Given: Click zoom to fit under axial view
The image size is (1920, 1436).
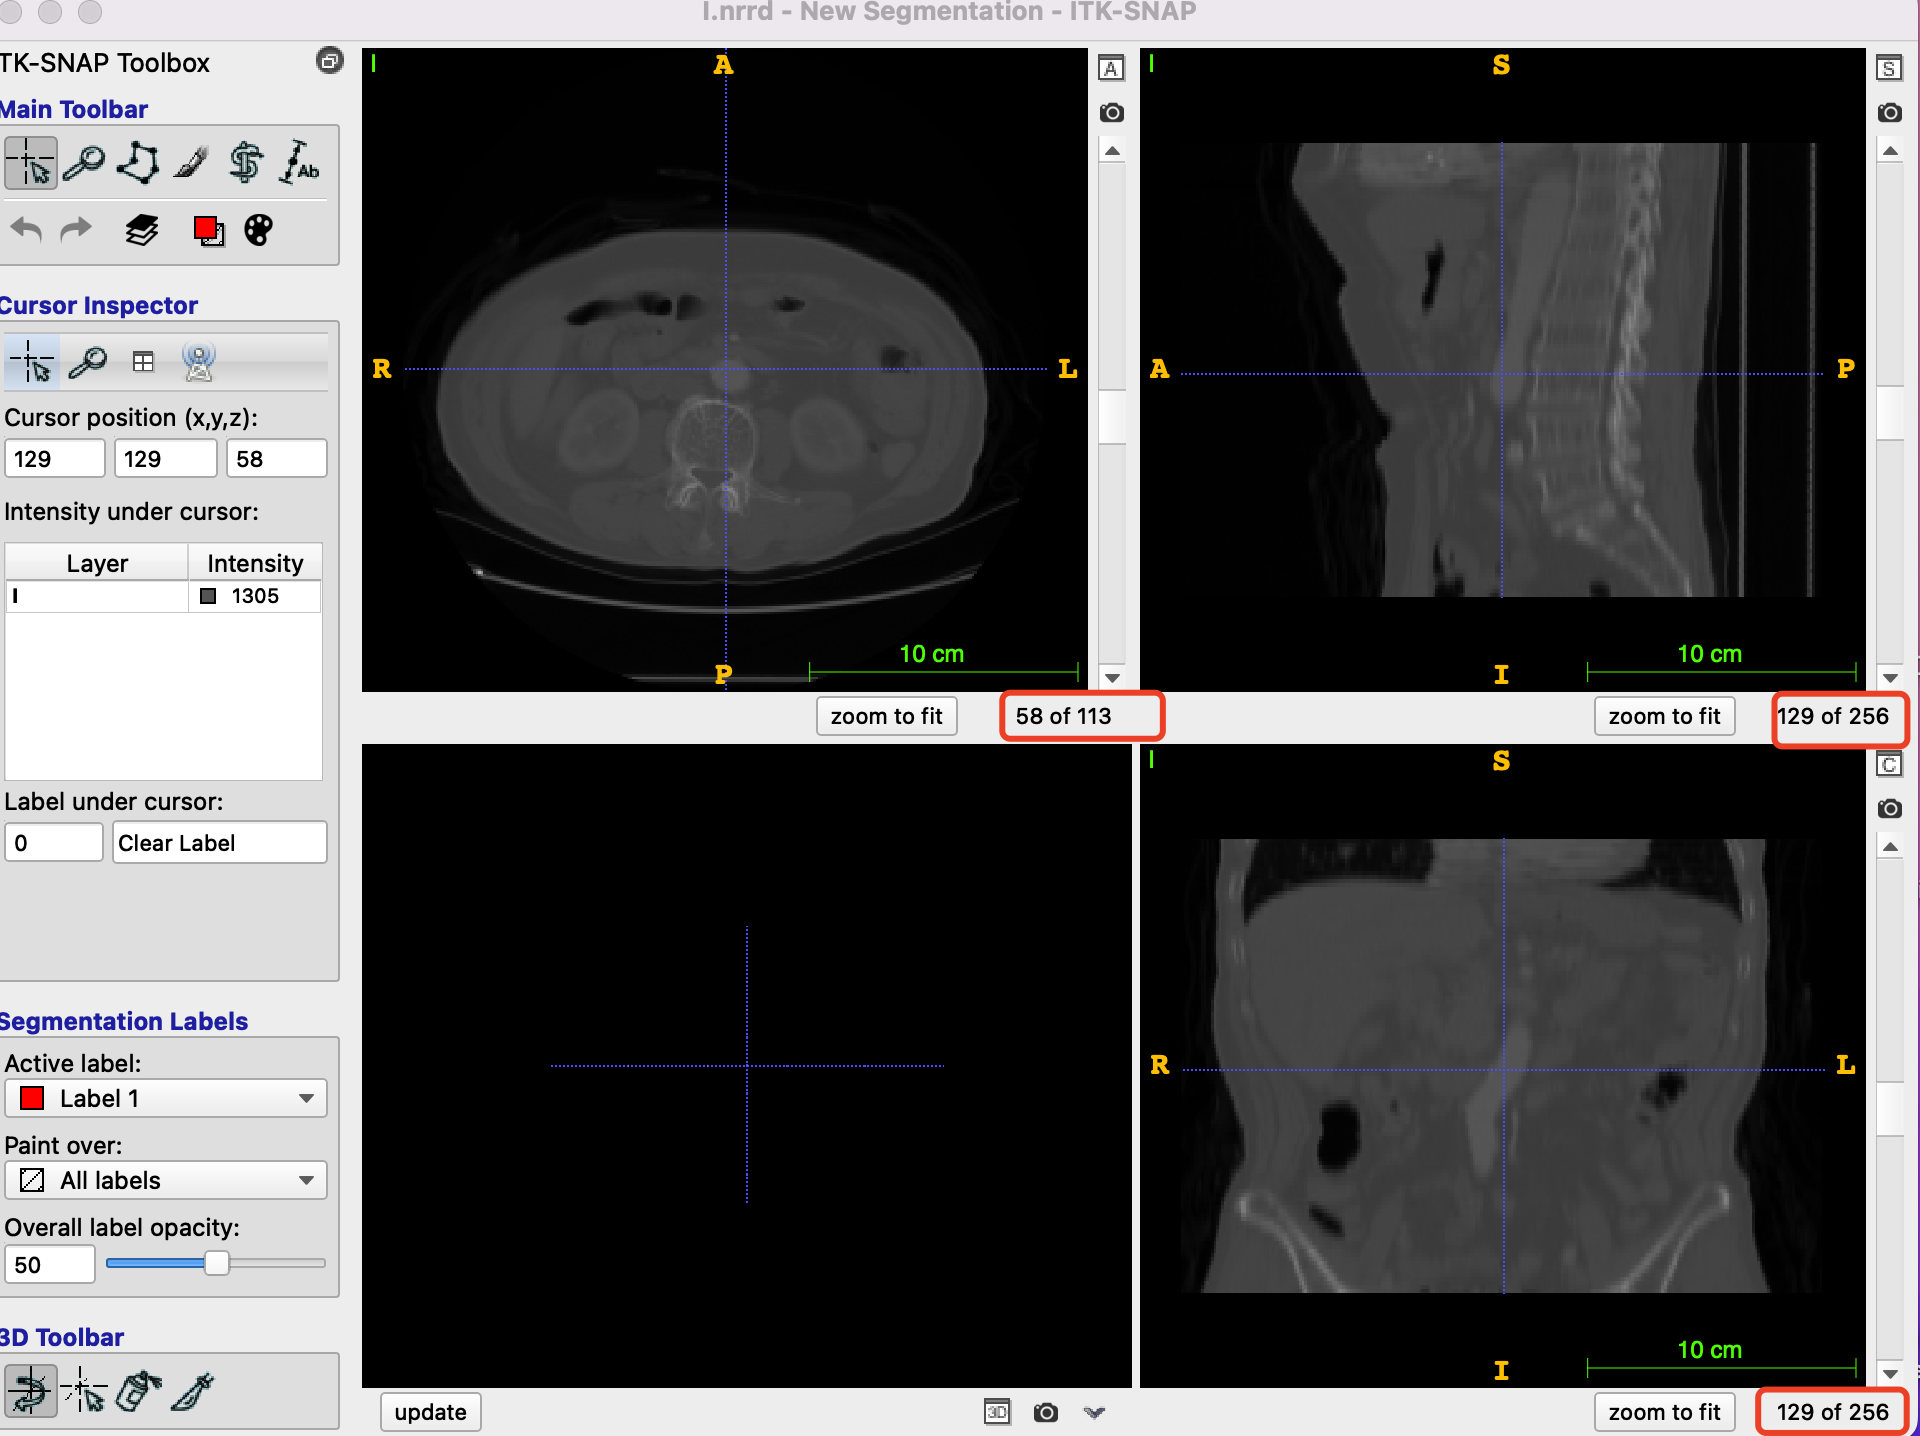Looking at the screenshot, I should tap(886, 716).
